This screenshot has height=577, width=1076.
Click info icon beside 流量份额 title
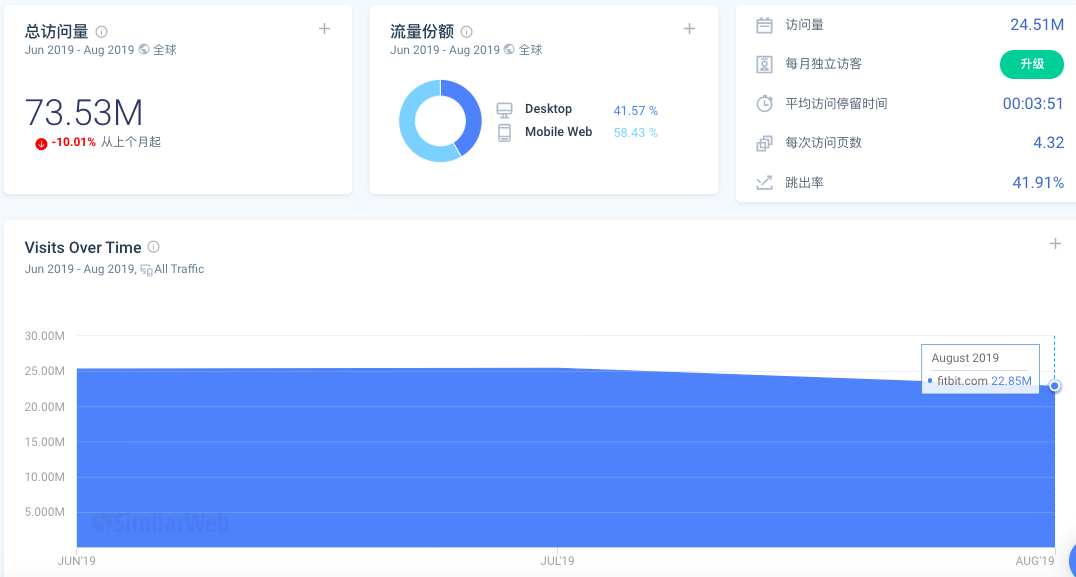pyautogui.click(x=467, y=32)
